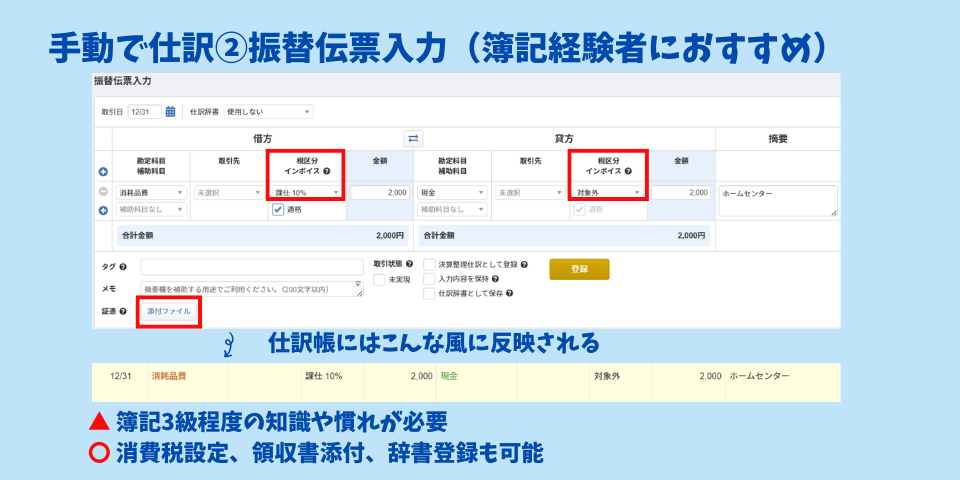Click 消耗品費 in the journal row
960x480 pixels.
pos(168,376)
